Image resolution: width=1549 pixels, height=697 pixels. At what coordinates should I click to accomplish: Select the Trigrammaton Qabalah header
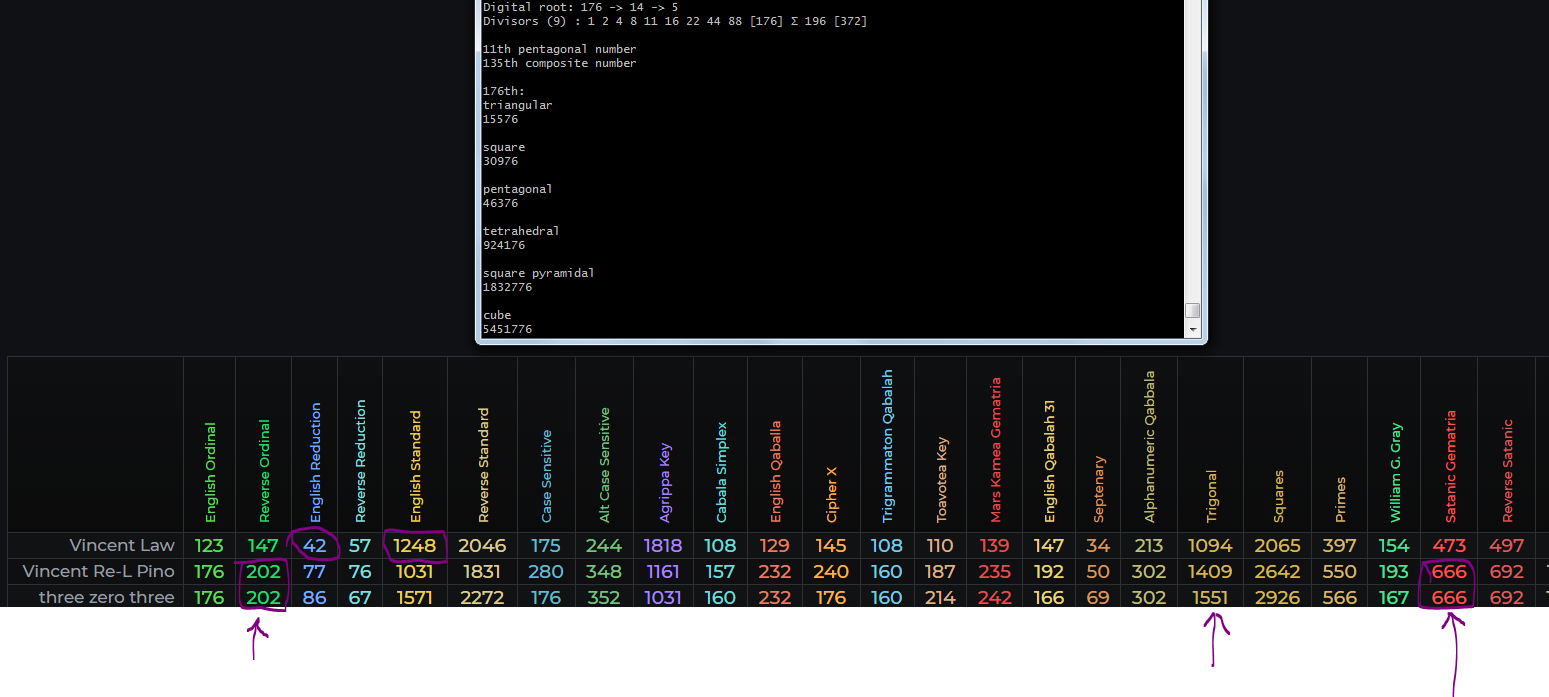(887, 446)
